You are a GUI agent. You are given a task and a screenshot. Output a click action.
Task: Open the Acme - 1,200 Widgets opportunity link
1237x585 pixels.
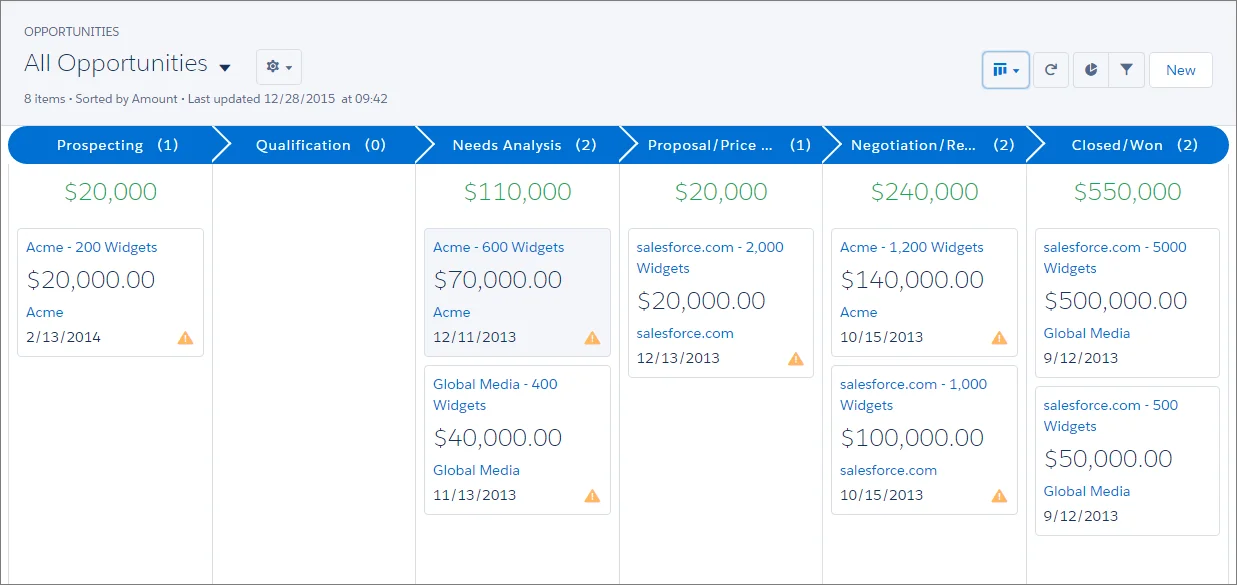911,247
